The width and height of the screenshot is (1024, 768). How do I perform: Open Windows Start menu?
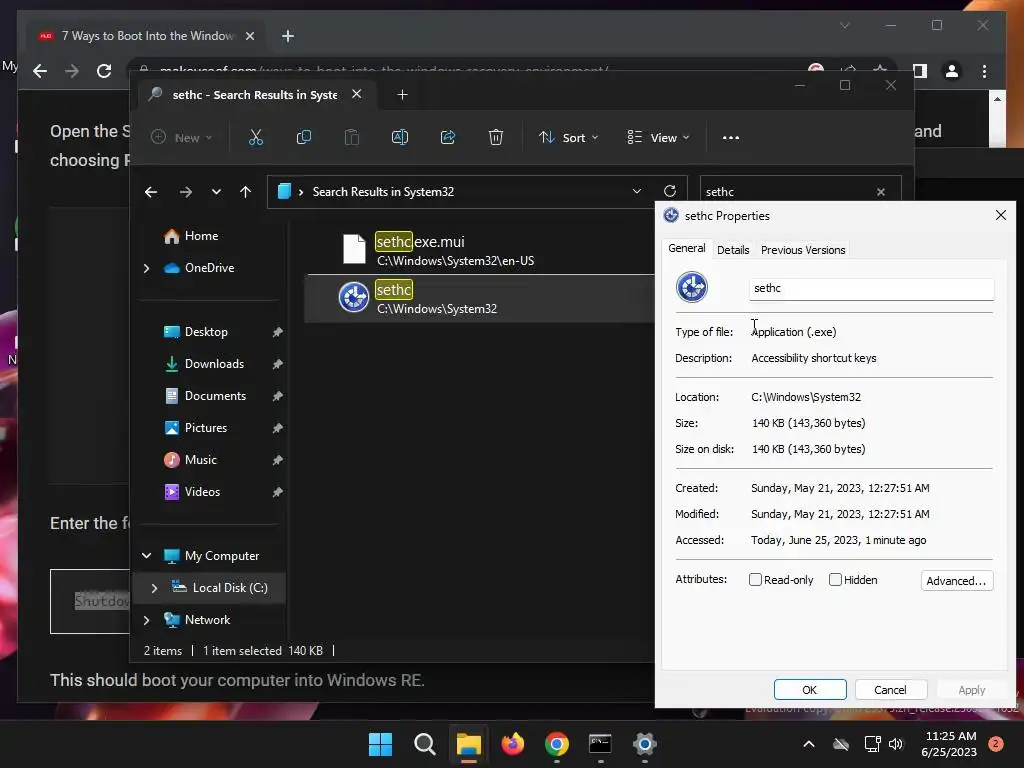380,744
